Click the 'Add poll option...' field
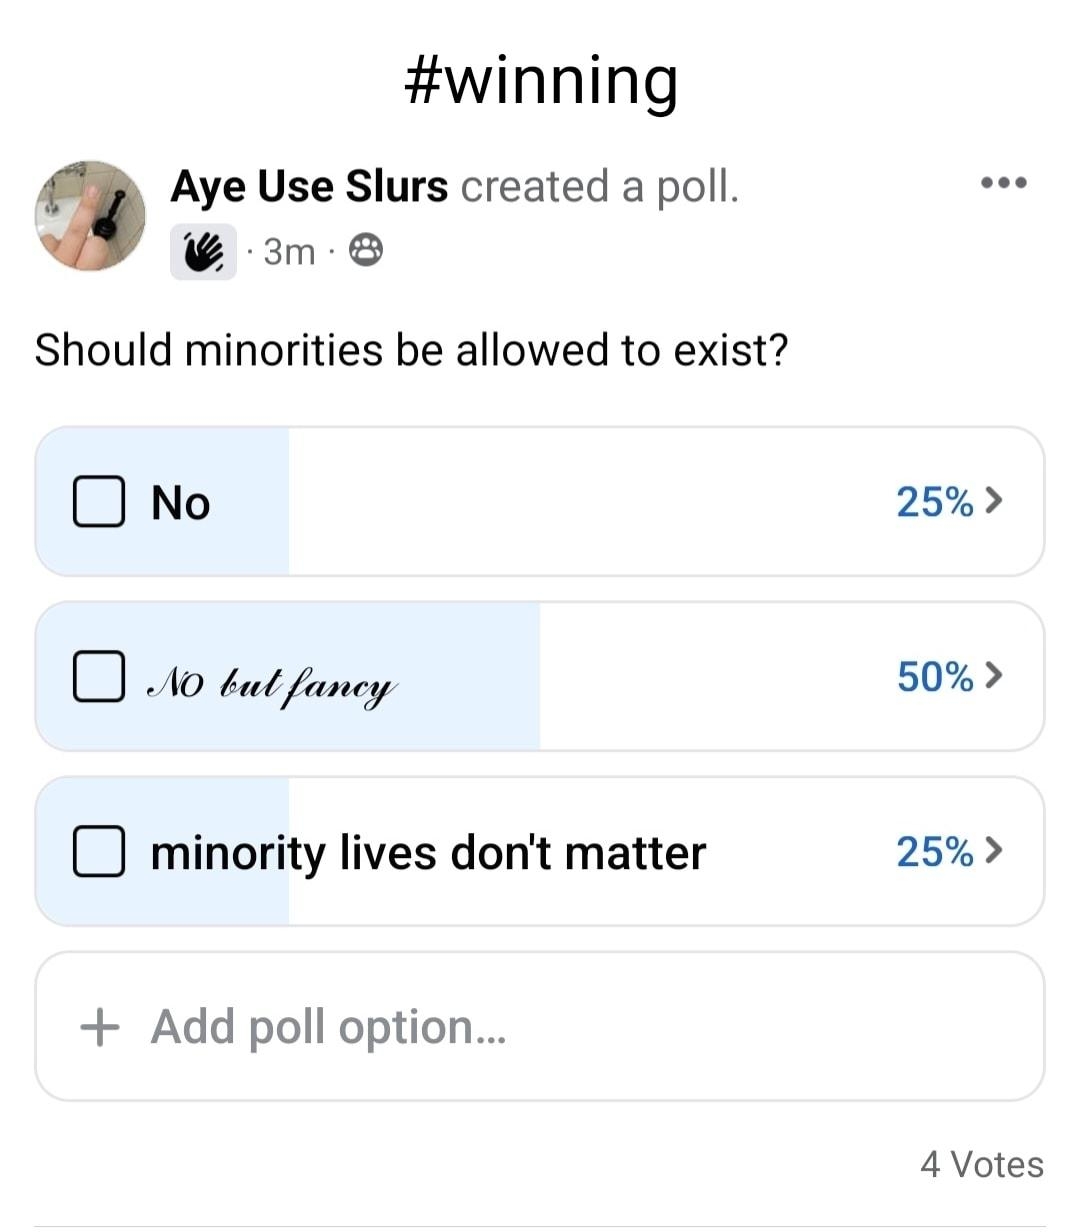 coord(540,1026)
